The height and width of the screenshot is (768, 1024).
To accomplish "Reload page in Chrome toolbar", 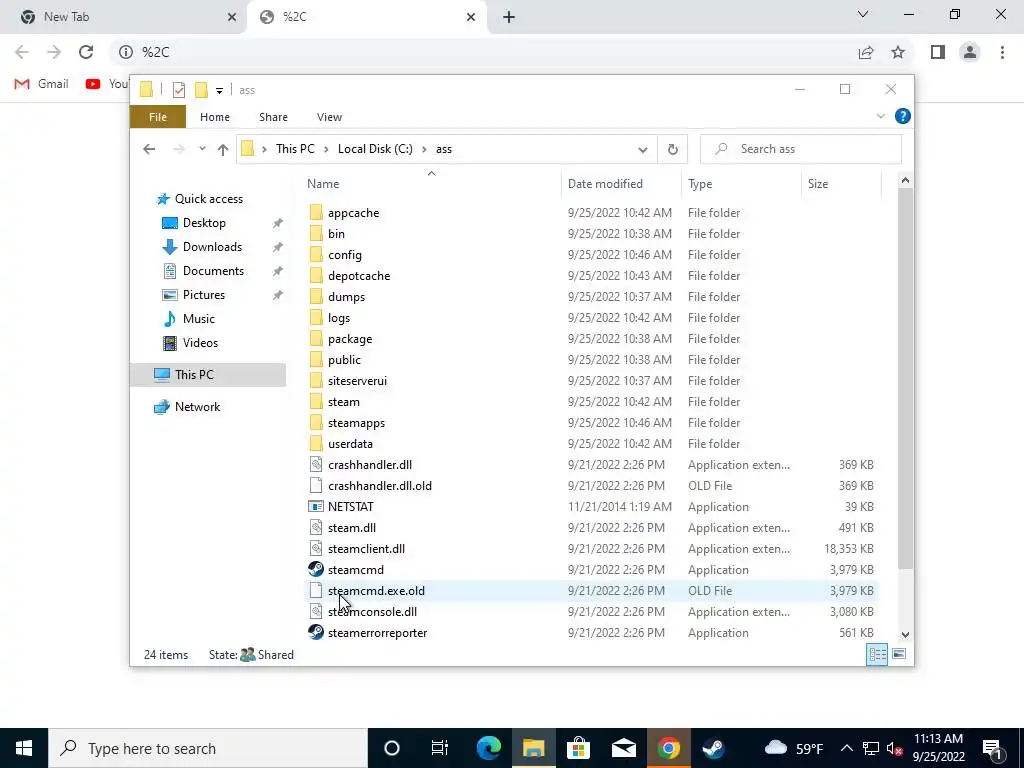I will 86,52.
